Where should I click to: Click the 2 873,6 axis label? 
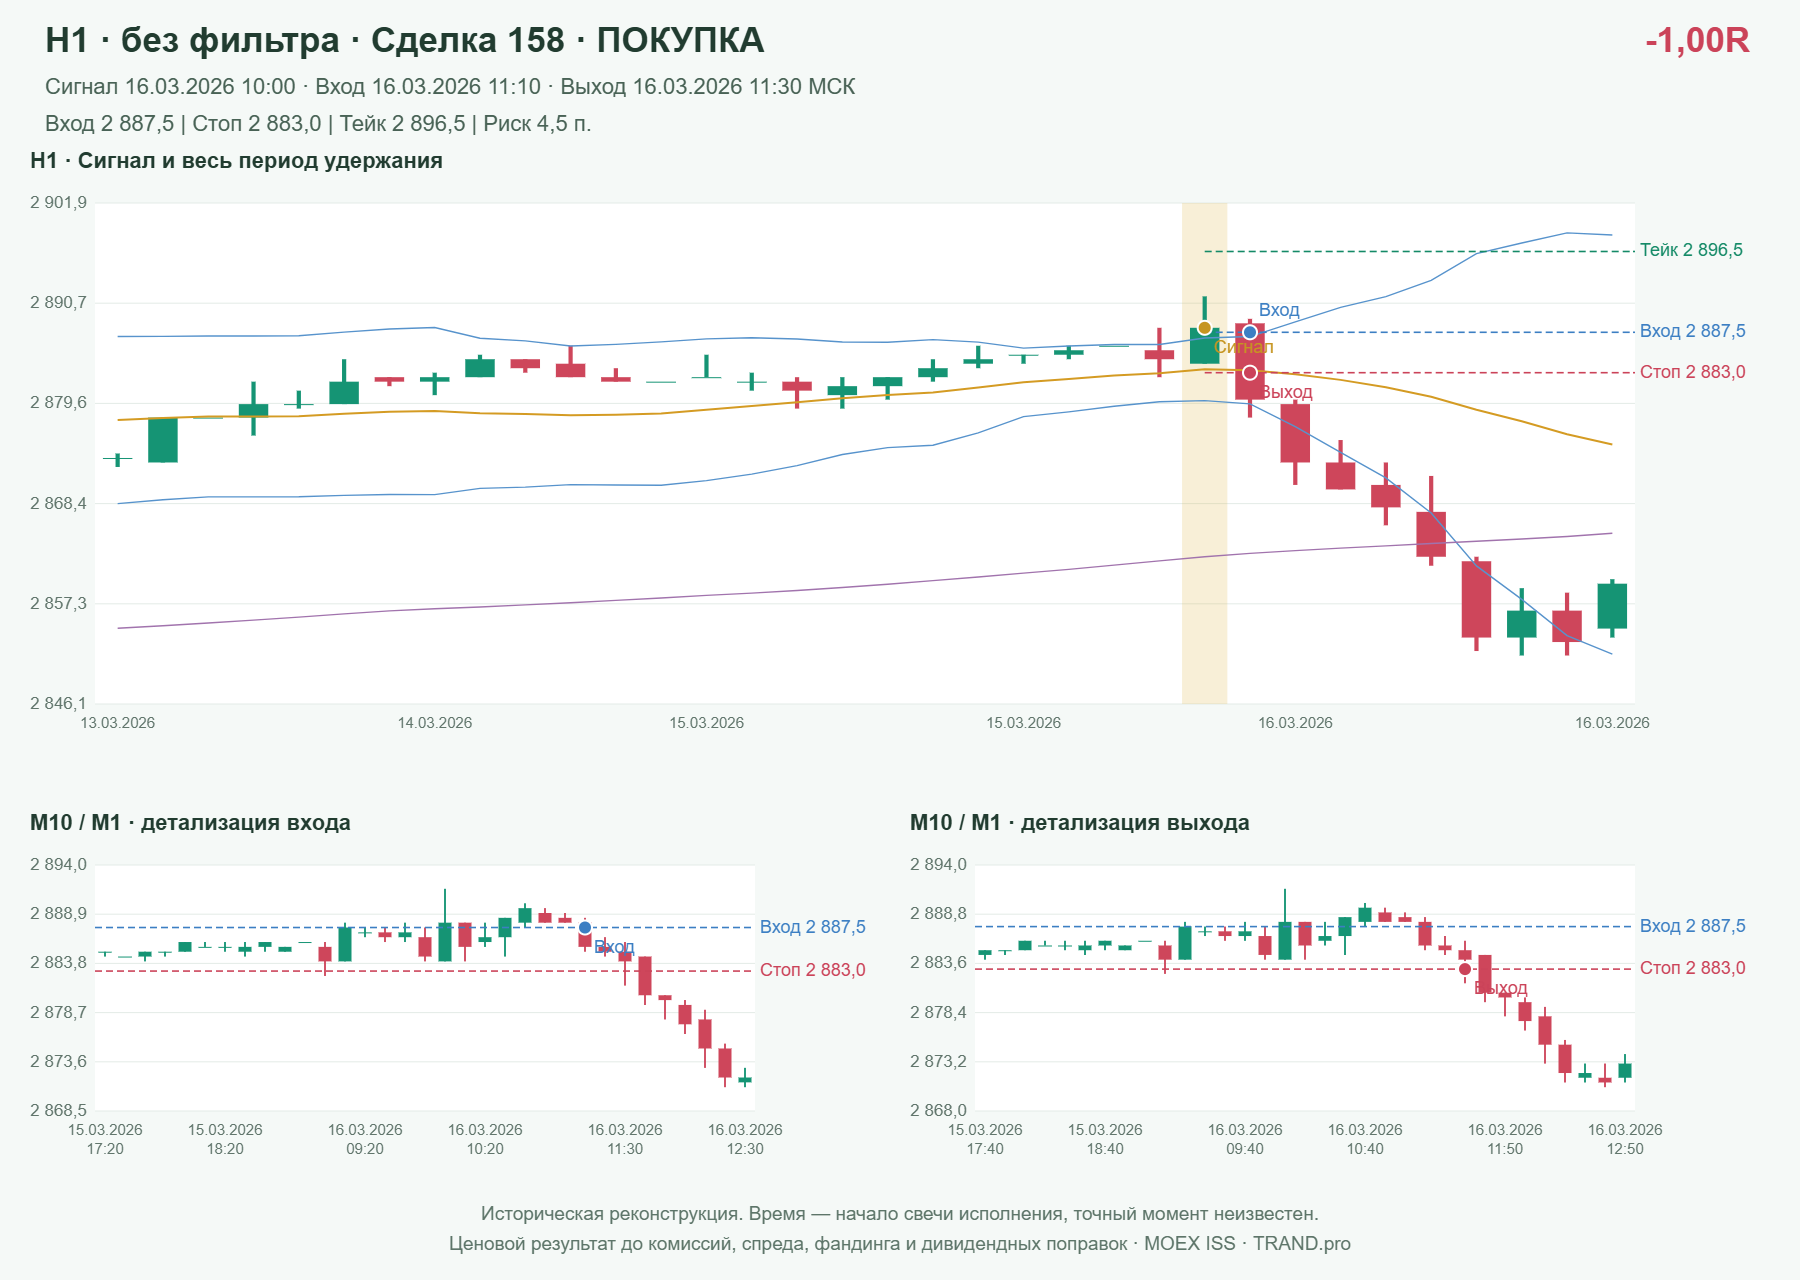58,1061
